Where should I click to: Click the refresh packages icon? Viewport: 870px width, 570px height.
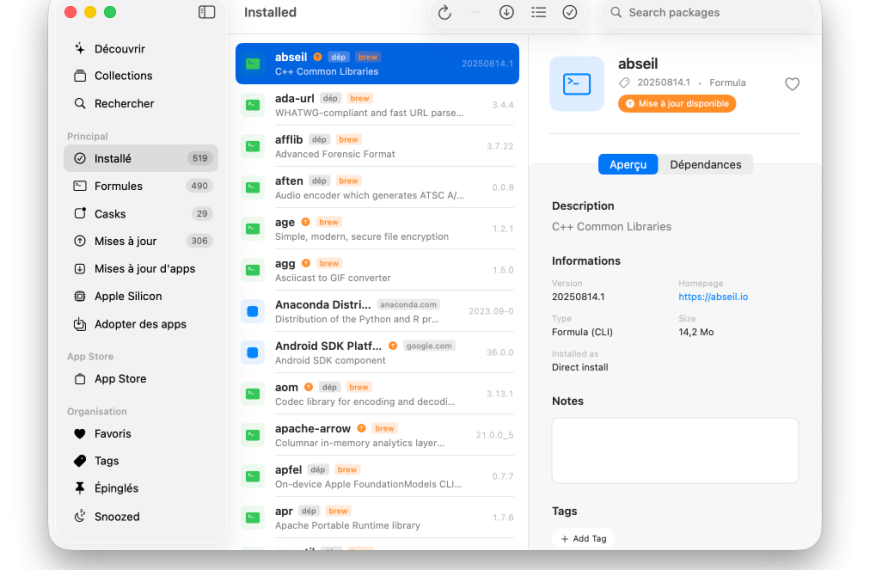point(444,12)
